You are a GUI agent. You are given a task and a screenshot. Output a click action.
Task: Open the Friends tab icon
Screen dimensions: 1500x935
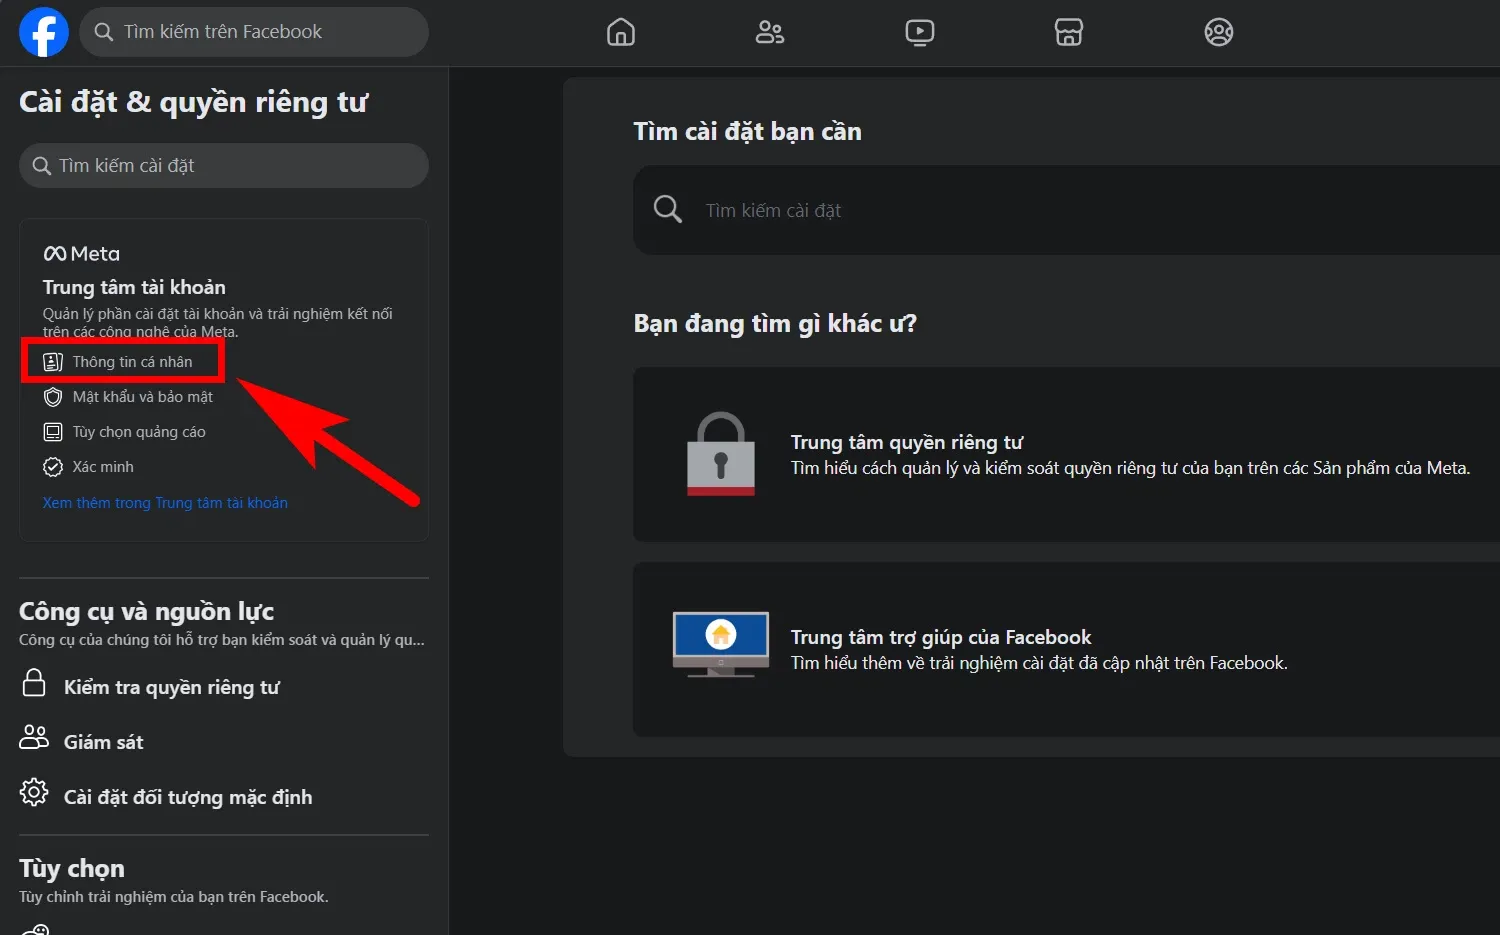770,32
